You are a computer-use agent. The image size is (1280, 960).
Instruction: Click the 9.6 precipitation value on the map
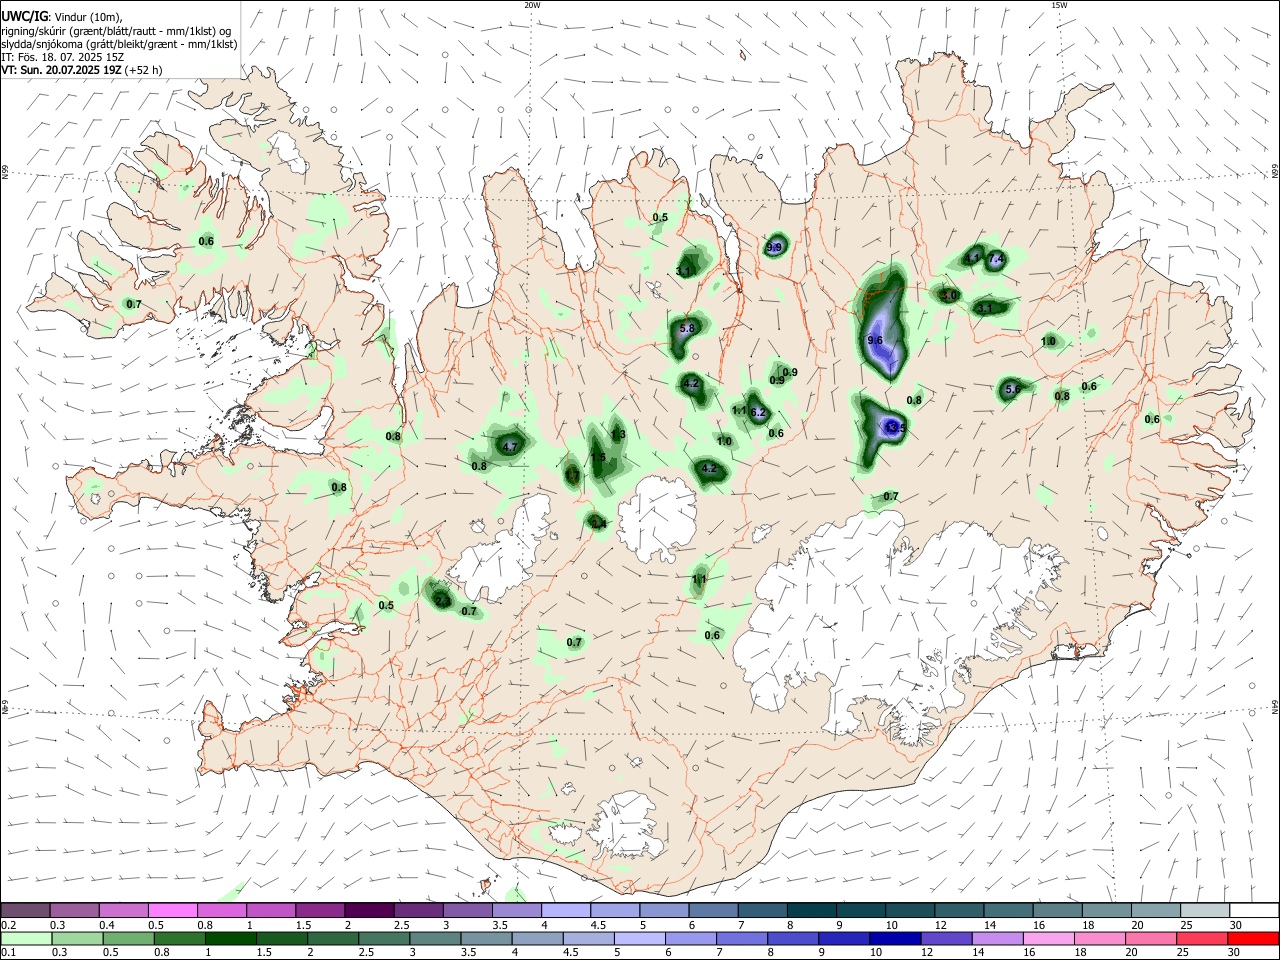tap(875, 340)
